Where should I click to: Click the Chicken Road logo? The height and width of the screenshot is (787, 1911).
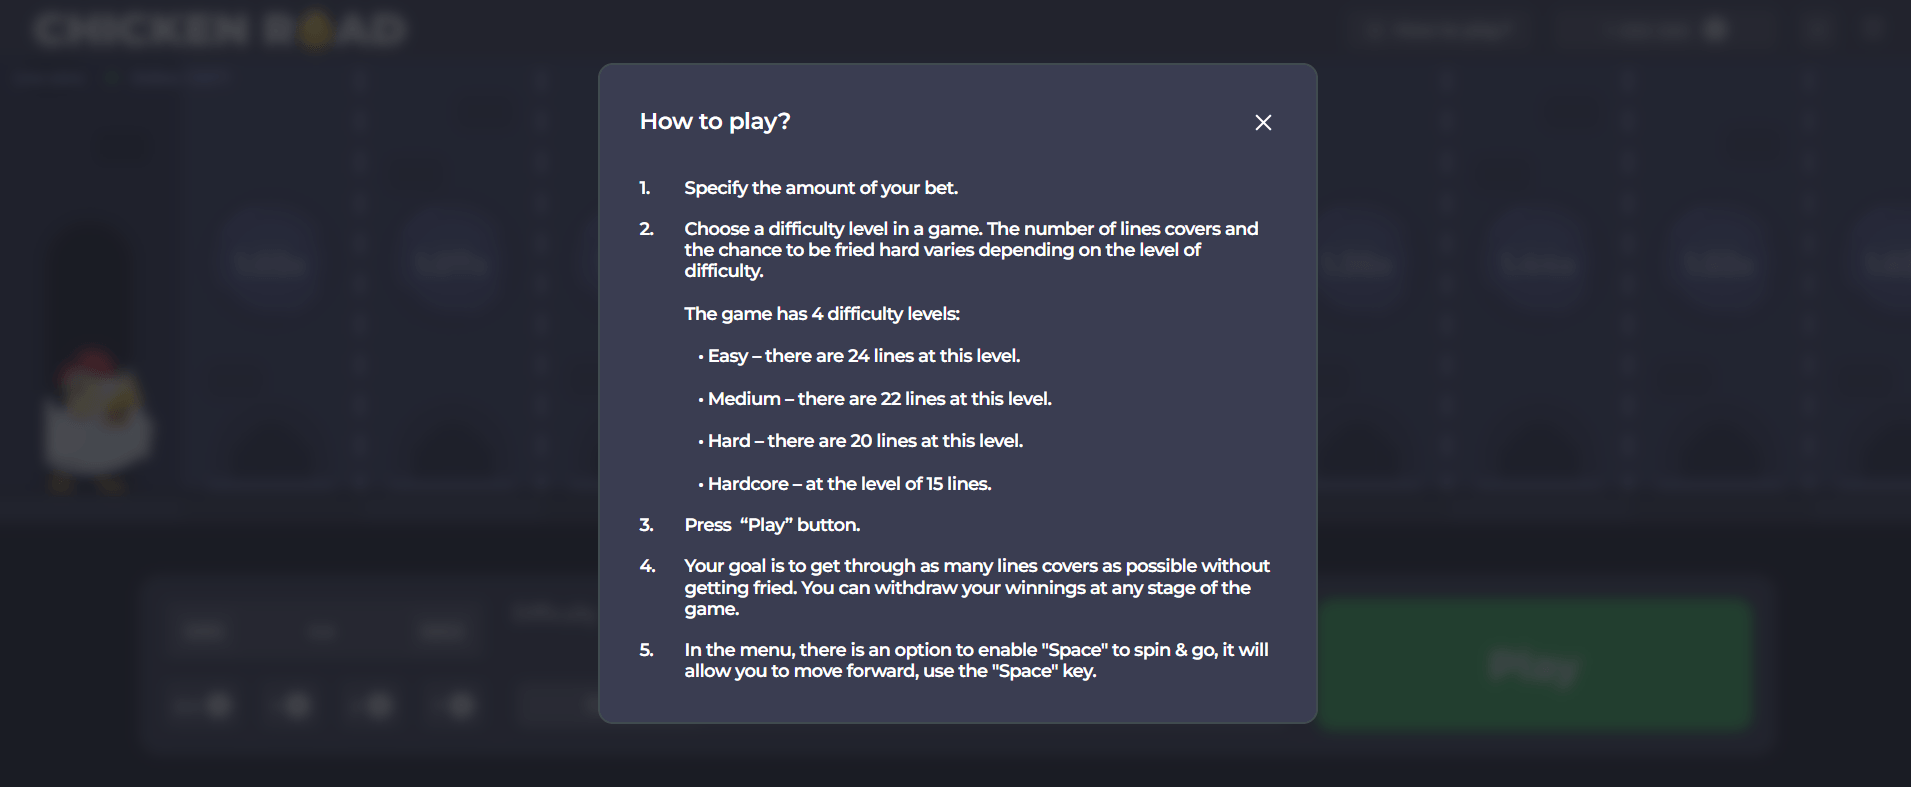220,30
